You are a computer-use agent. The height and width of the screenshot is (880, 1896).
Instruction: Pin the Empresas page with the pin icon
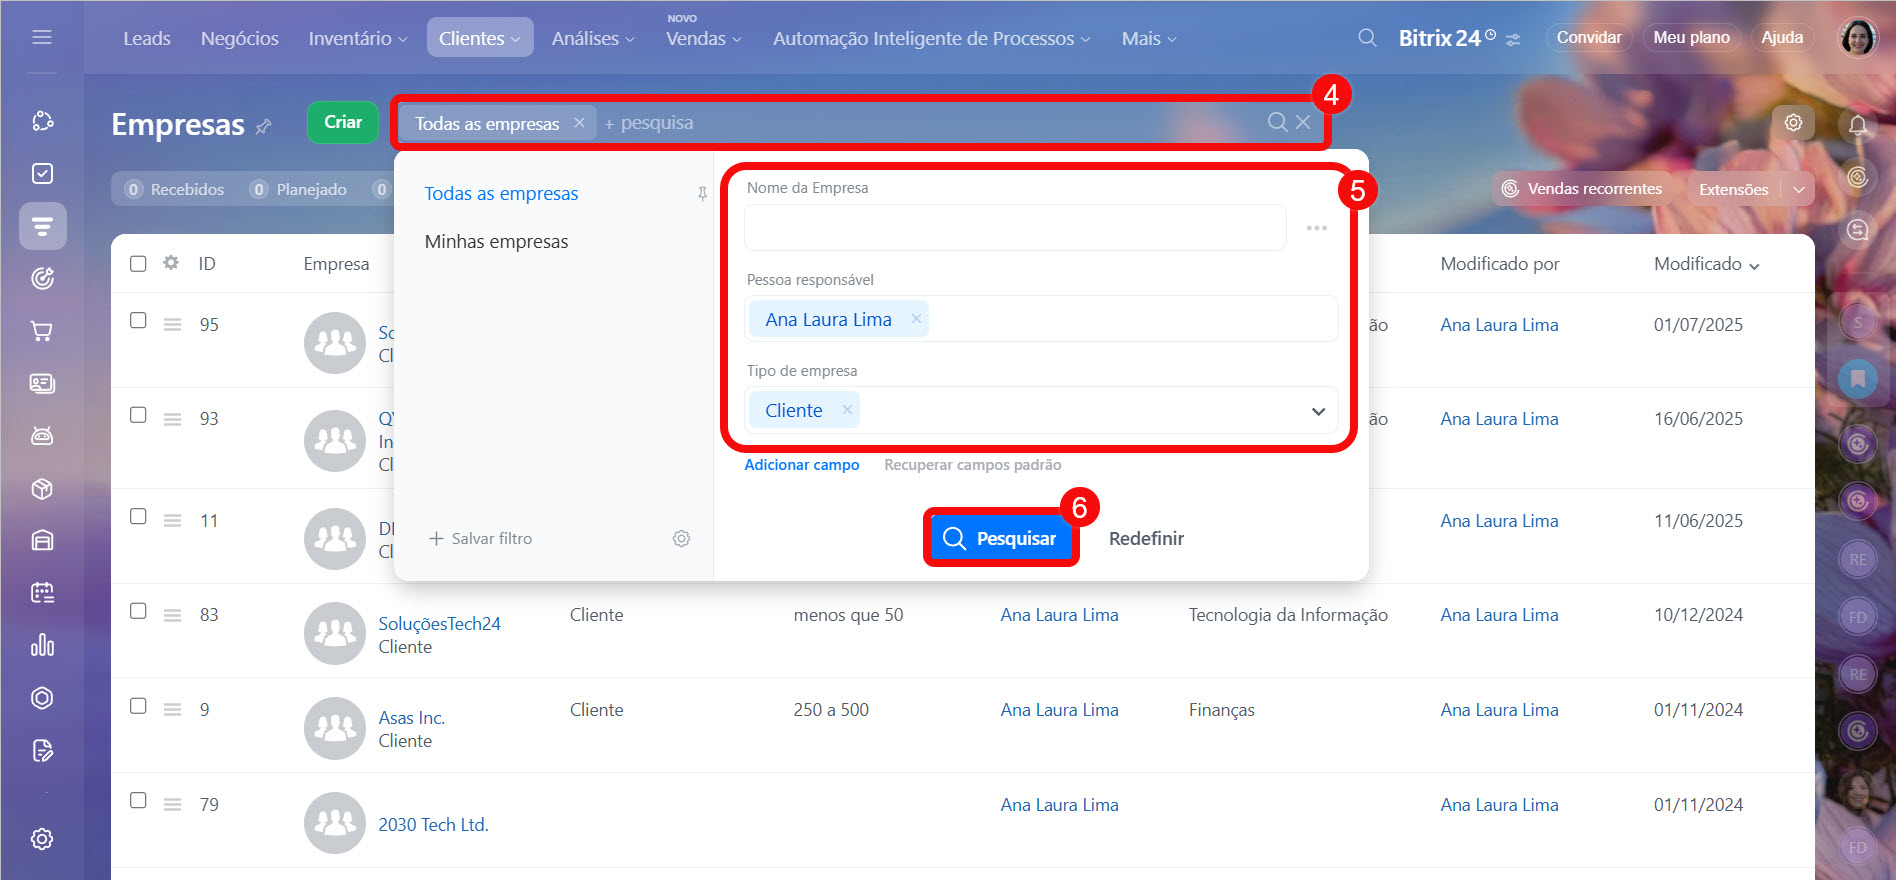[264, 126]
